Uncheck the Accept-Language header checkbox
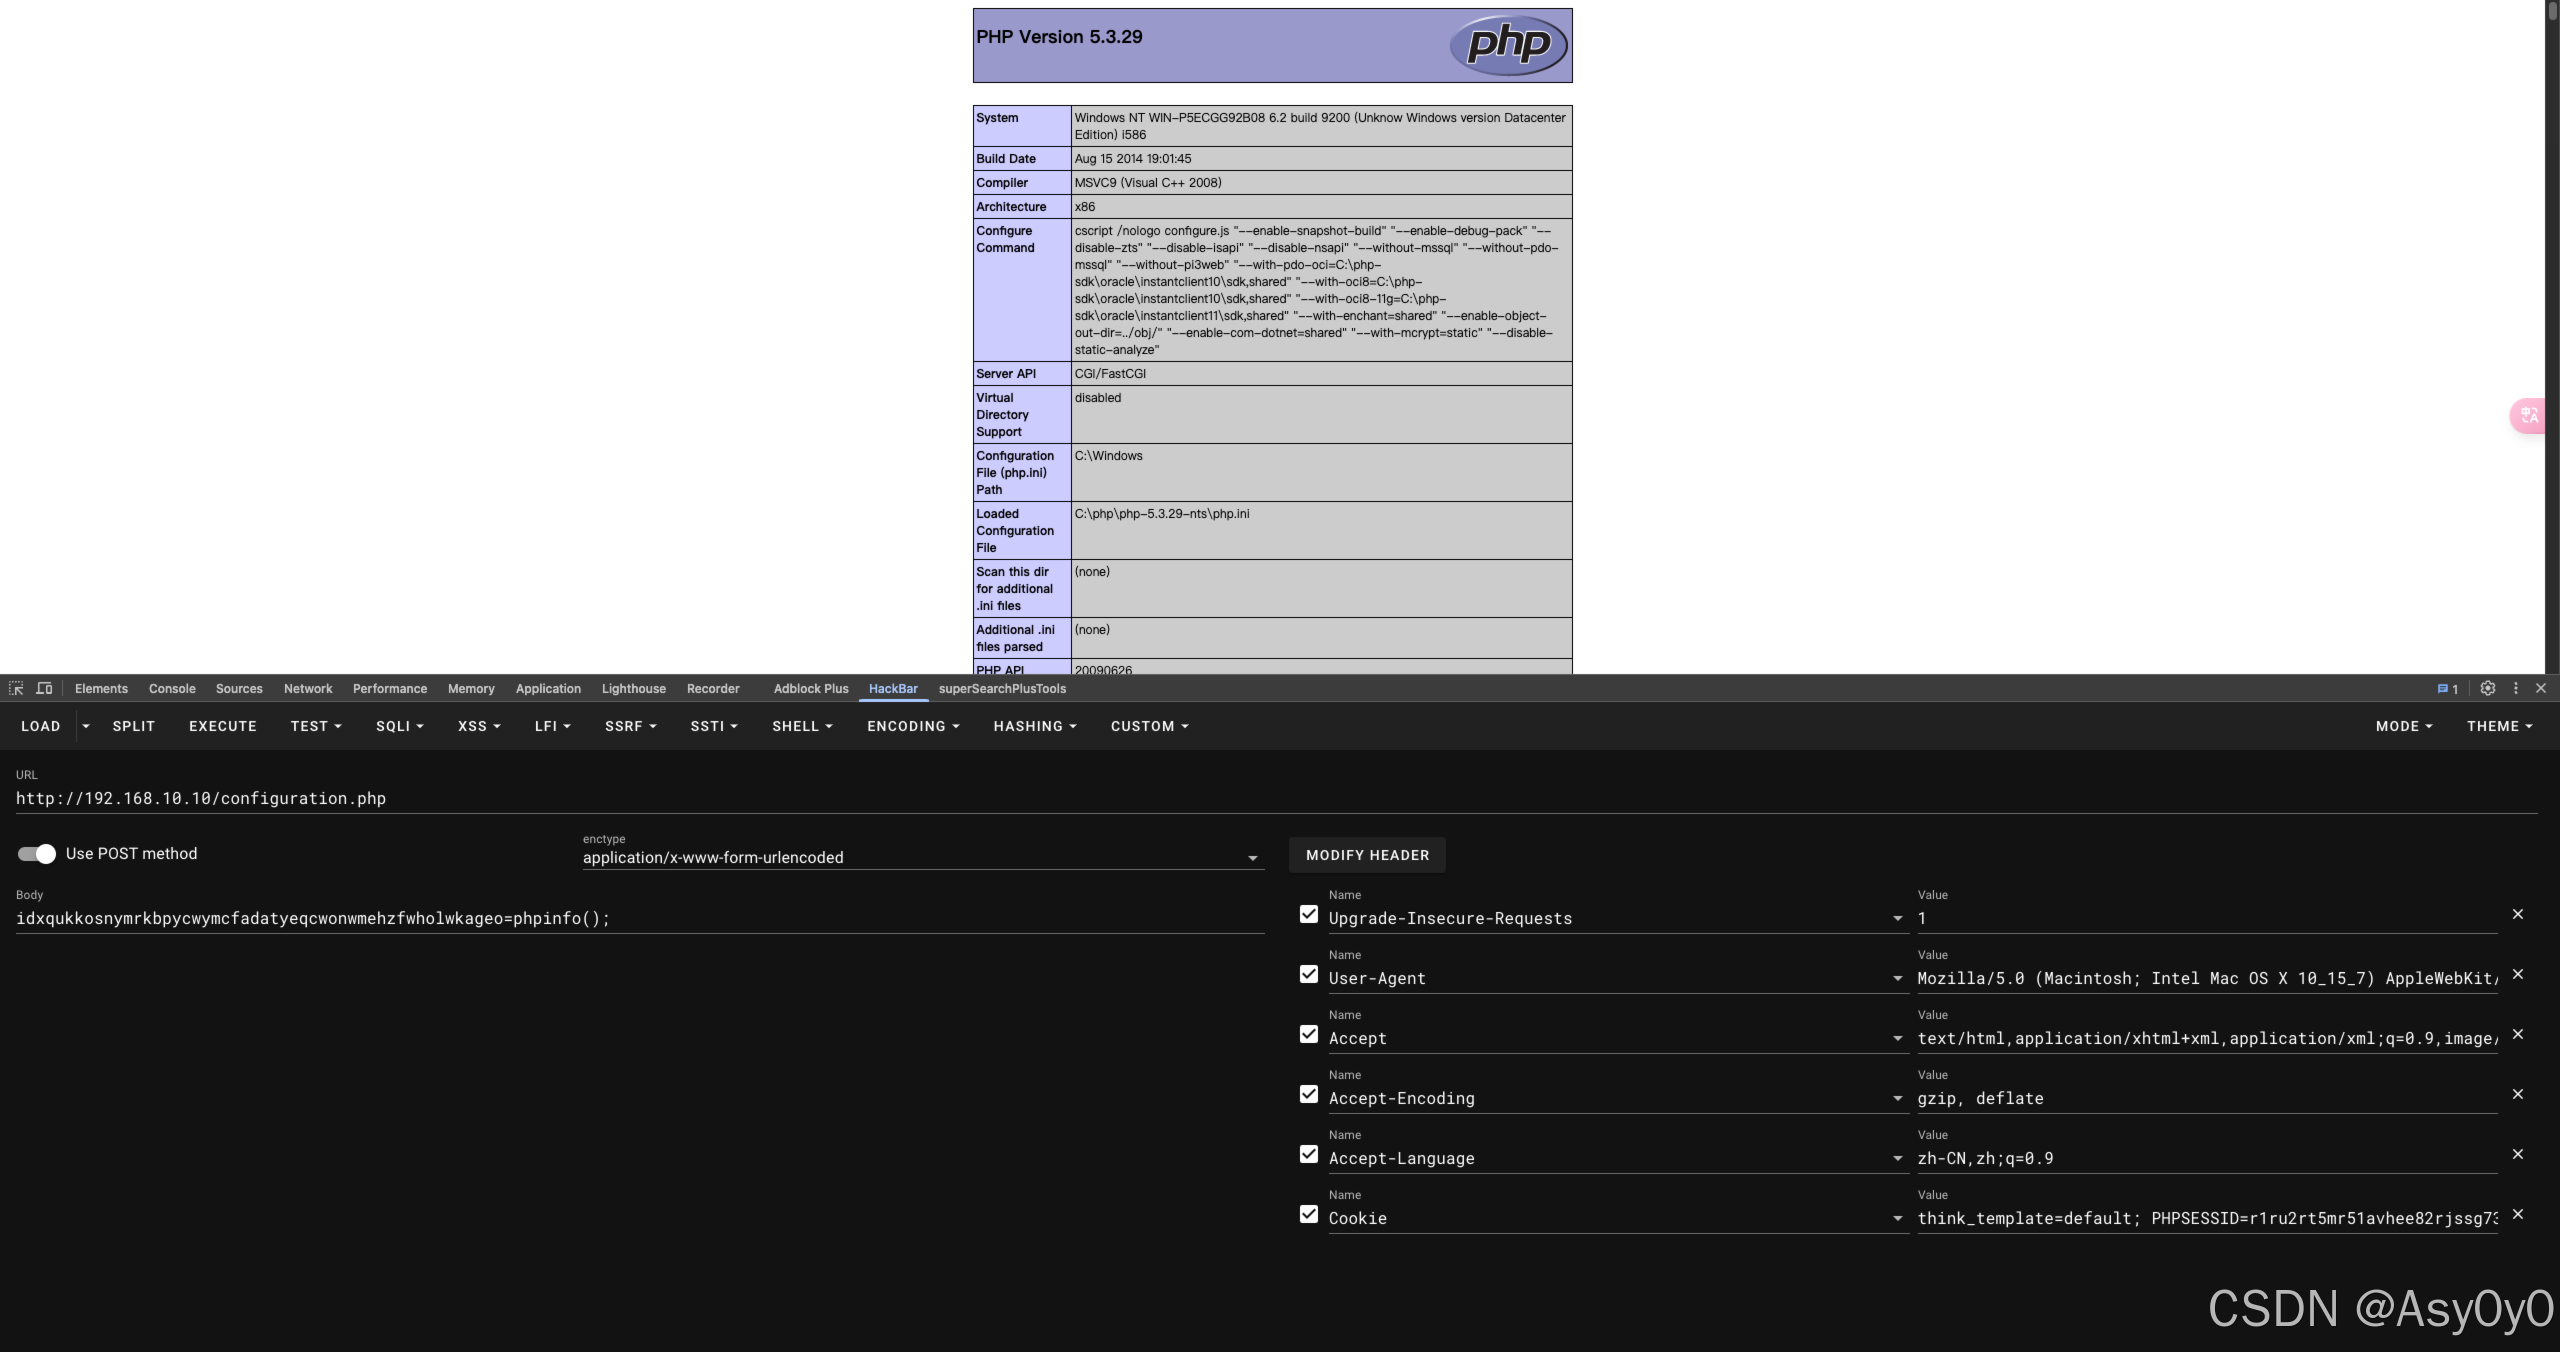 tap(1308, 1154)
